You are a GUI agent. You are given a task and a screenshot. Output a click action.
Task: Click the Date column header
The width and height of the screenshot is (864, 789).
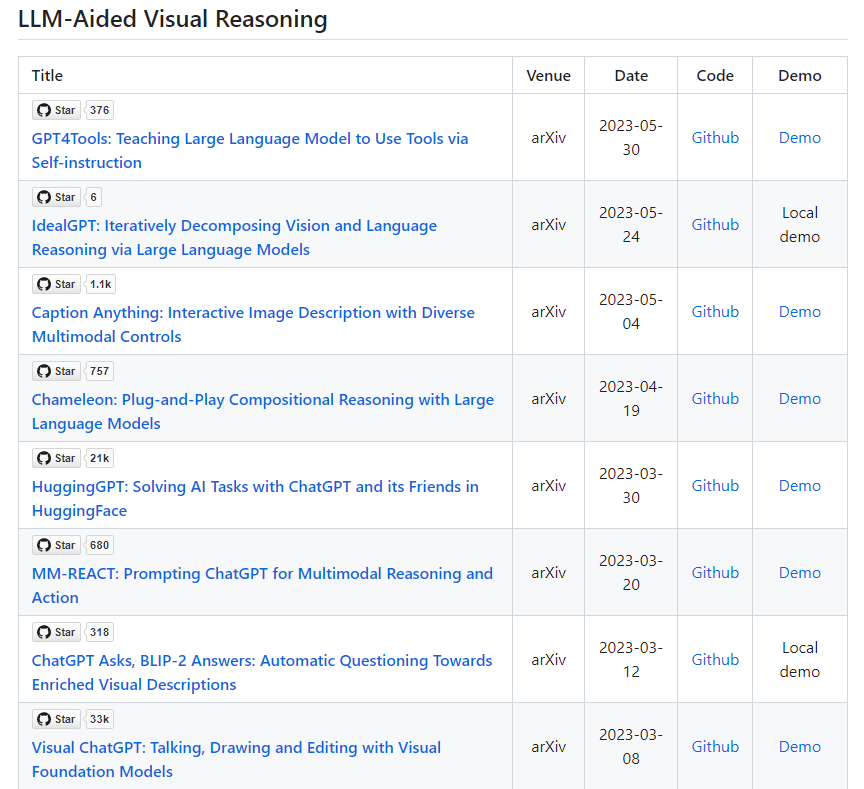click(x=631, y=75)
